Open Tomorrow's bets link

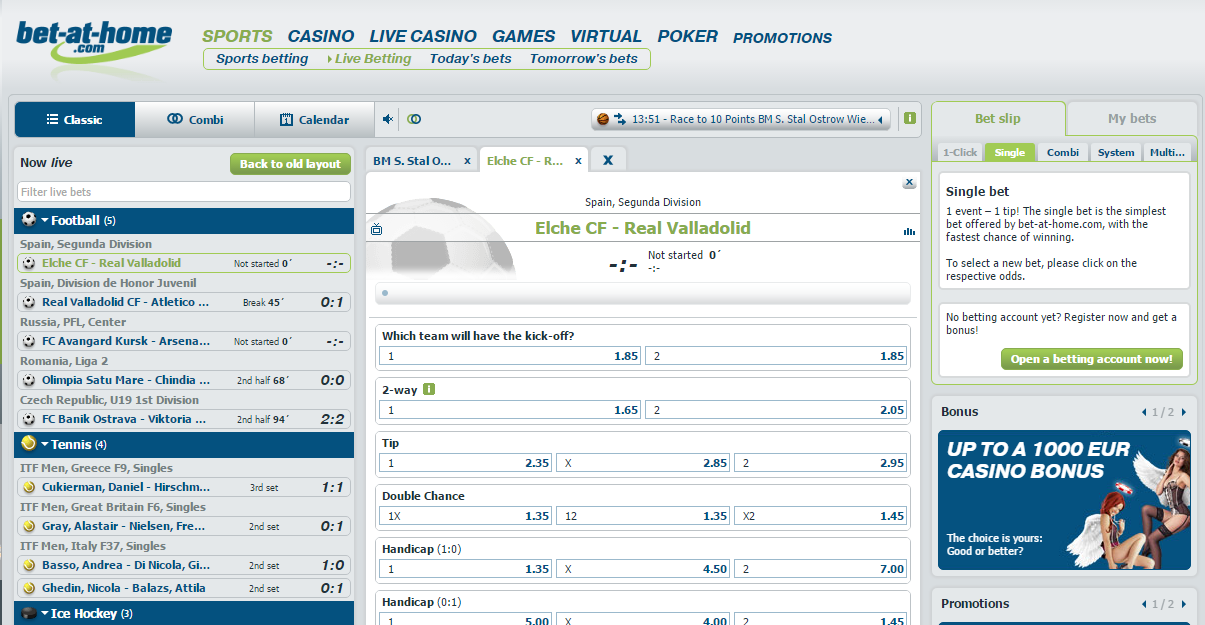(x=584, y=59)
